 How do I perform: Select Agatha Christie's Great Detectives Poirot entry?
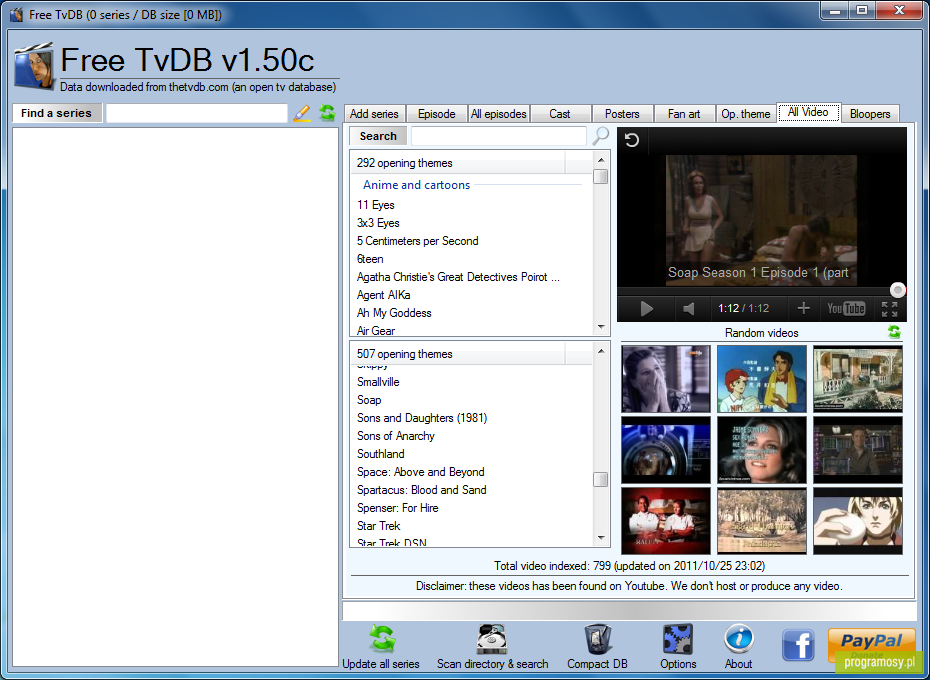[458, 277]
